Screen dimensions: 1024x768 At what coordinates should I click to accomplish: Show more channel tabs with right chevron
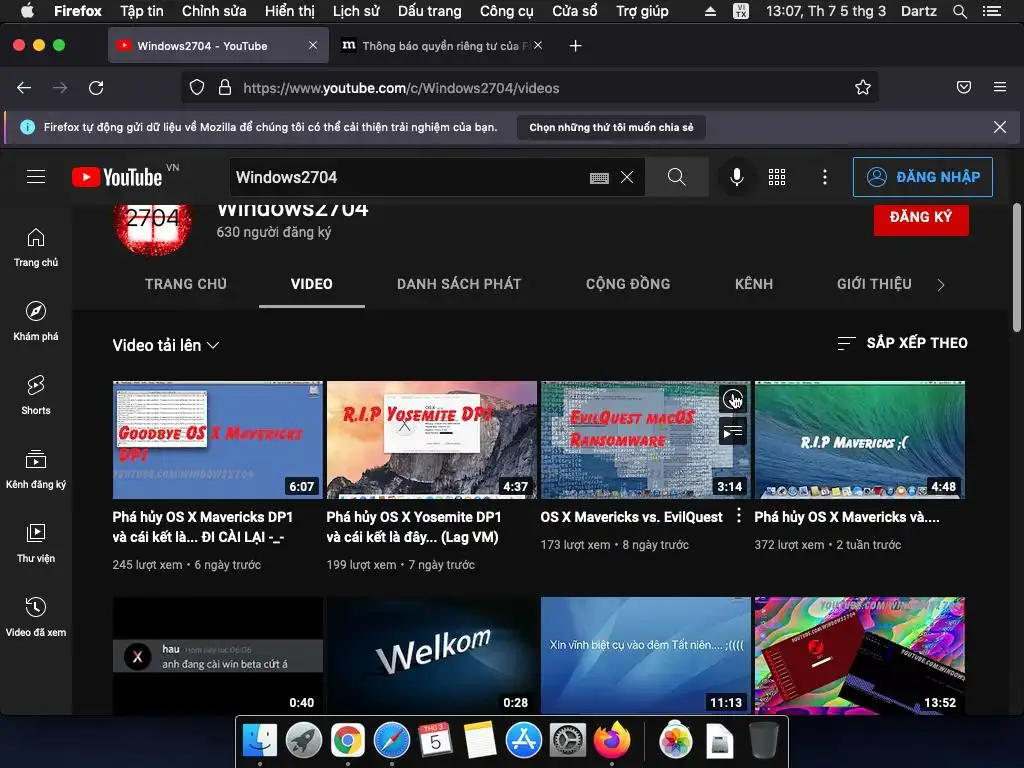[940, 285]
